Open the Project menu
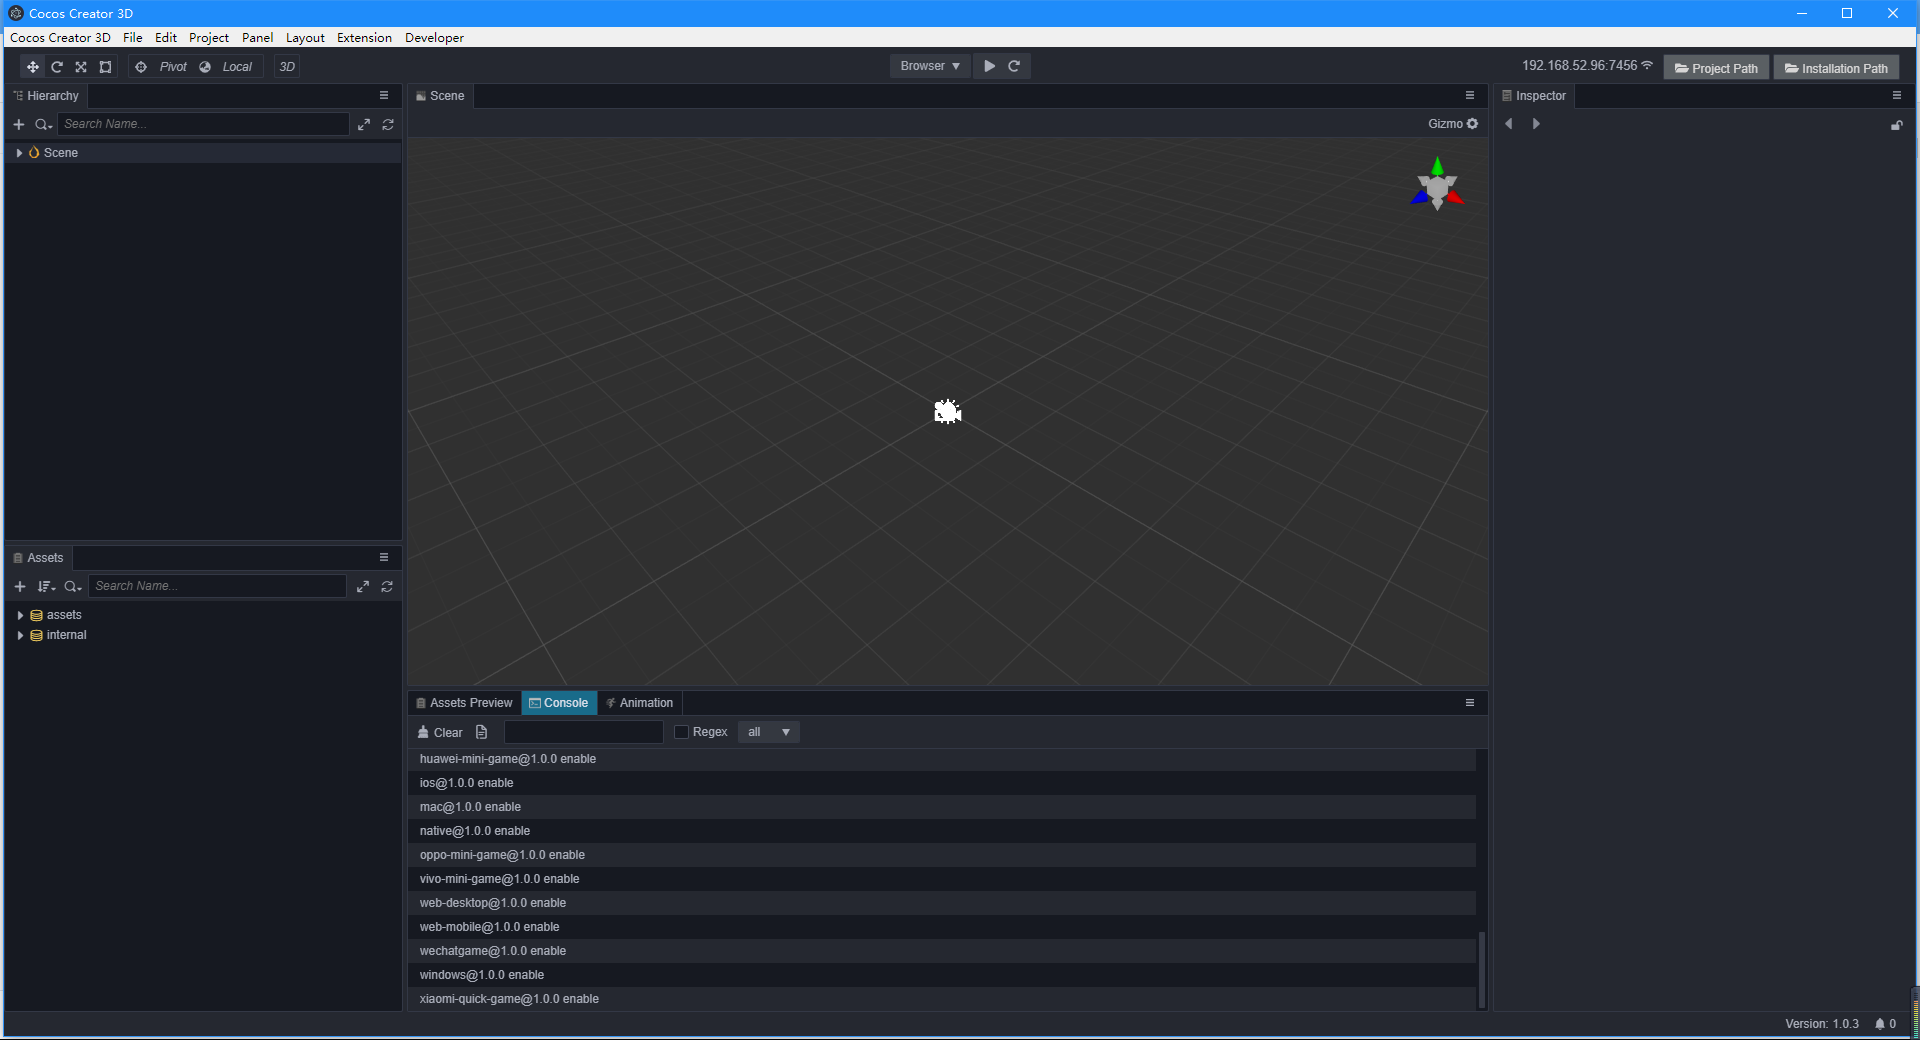This screenshot has height=1040, width=1920. pyautogui.click(x=209, y=38)
